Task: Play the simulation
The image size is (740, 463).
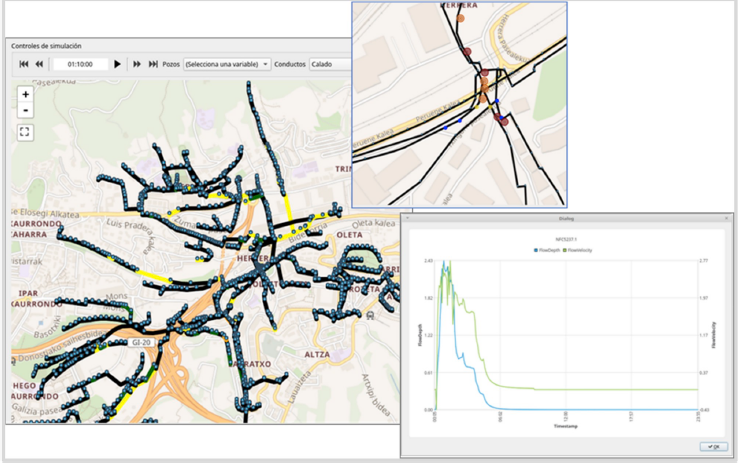Action: (117, 64)
